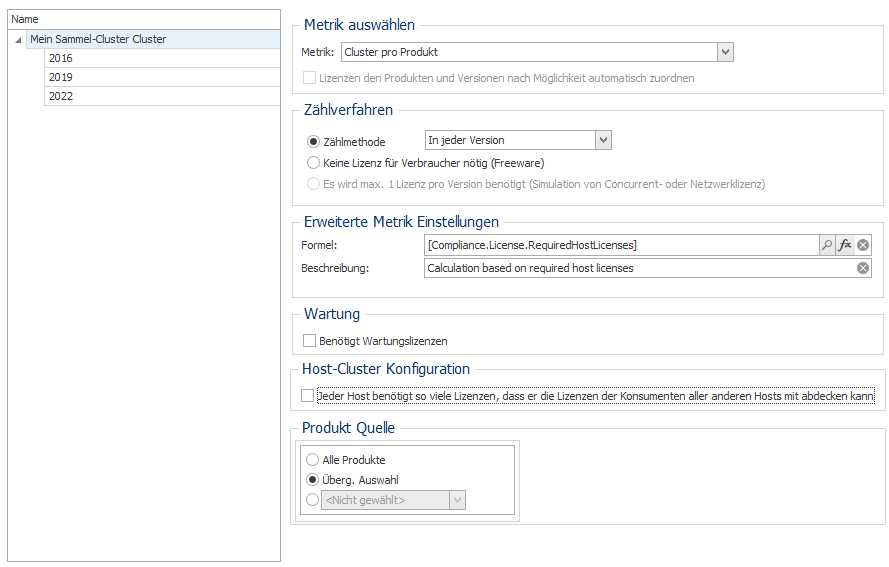This screenshot has width=889, height=567.
Task: Select the 'Überg. Auswahl' radio option
Action: point(312,480)
